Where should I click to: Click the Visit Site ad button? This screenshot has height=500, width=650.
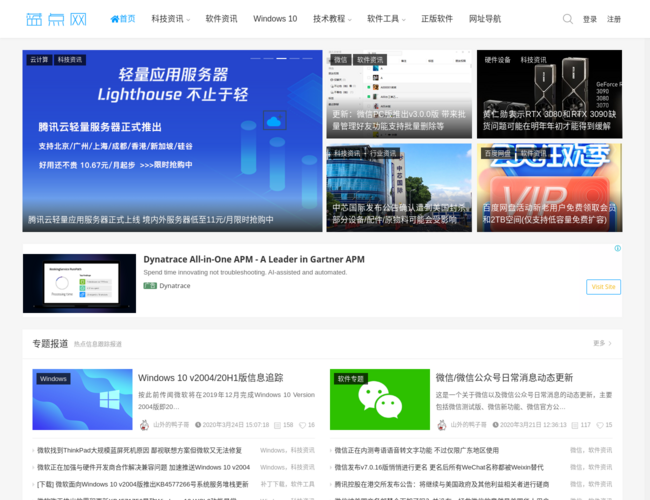[603, 287]
